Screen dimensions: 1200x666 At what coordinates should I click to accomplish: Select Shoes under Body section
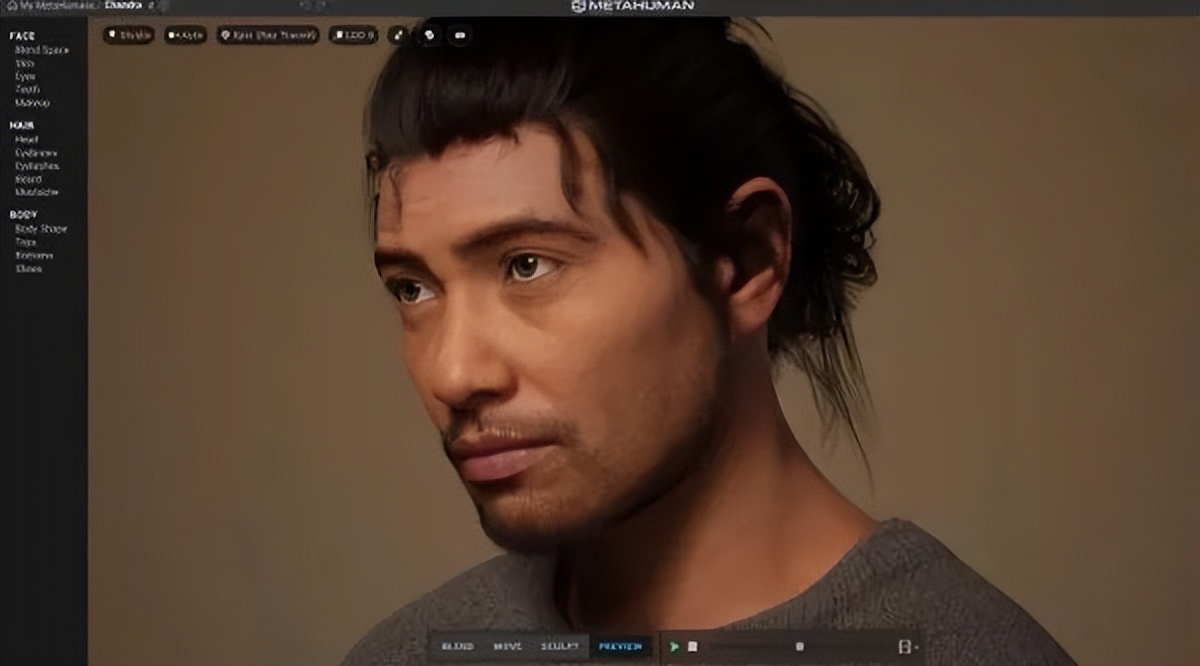click(28, 268)
